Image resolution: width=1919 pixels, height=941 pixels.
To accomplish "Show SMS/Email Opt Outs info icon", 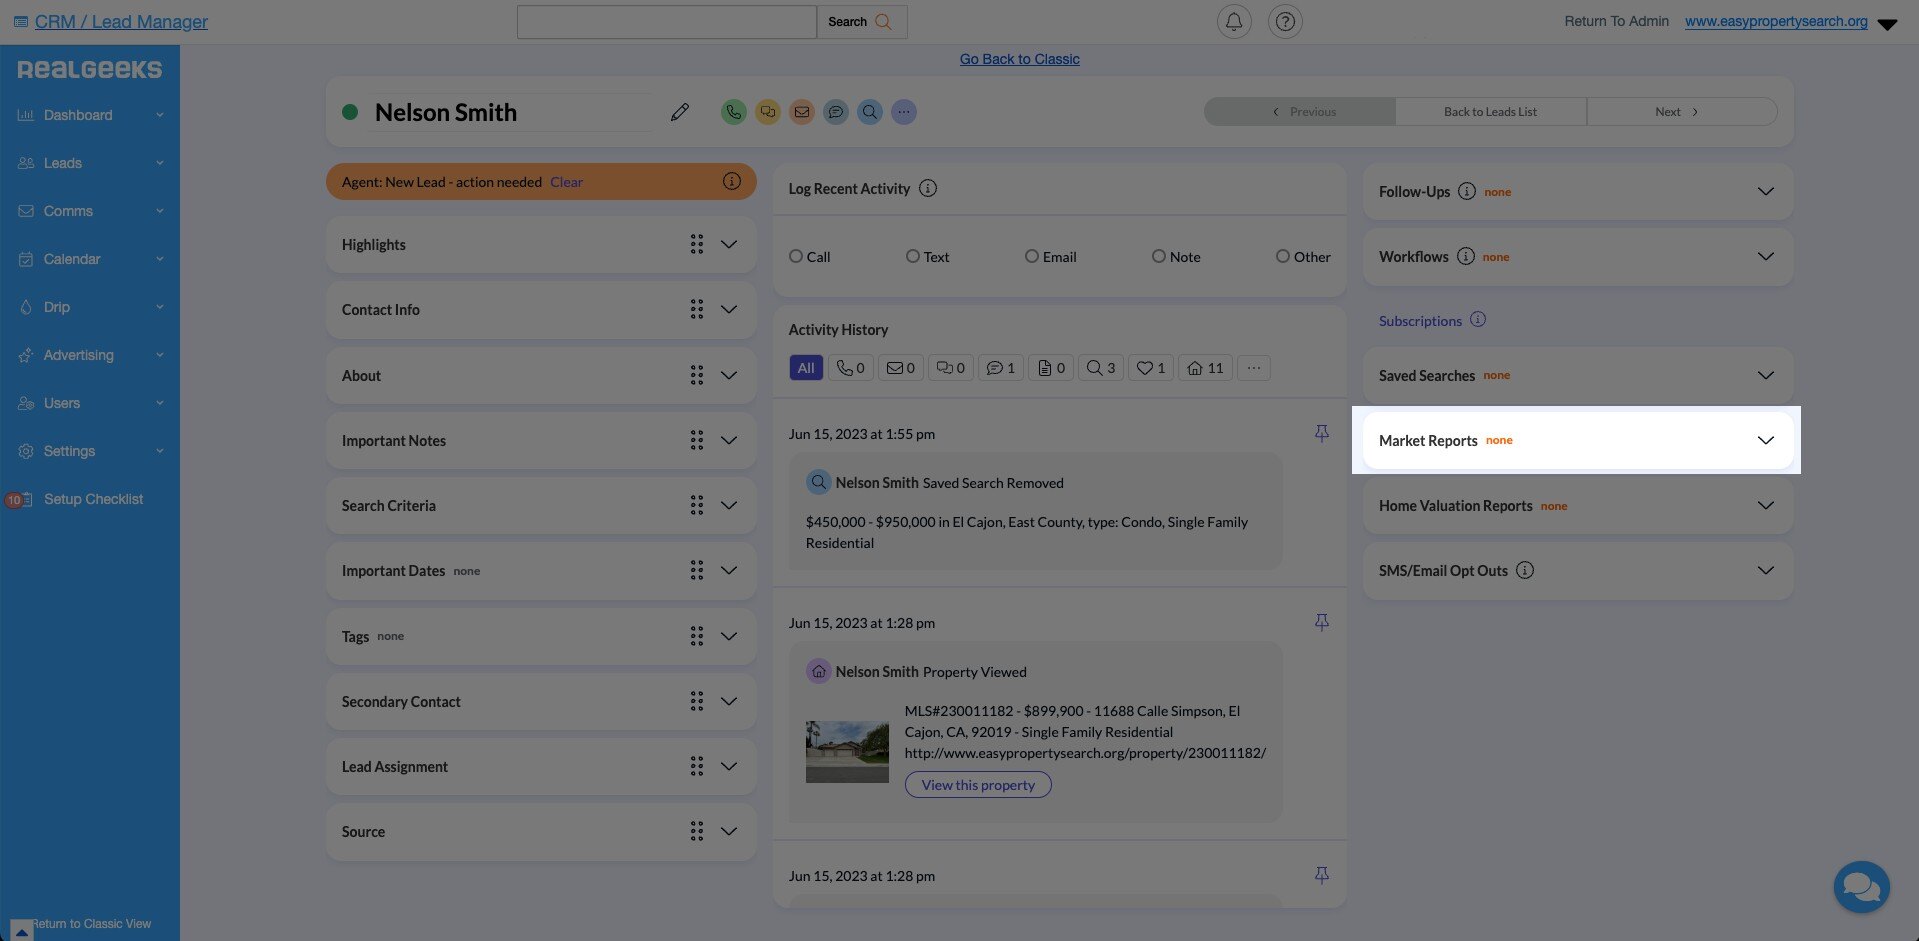I will (1525, 570).
